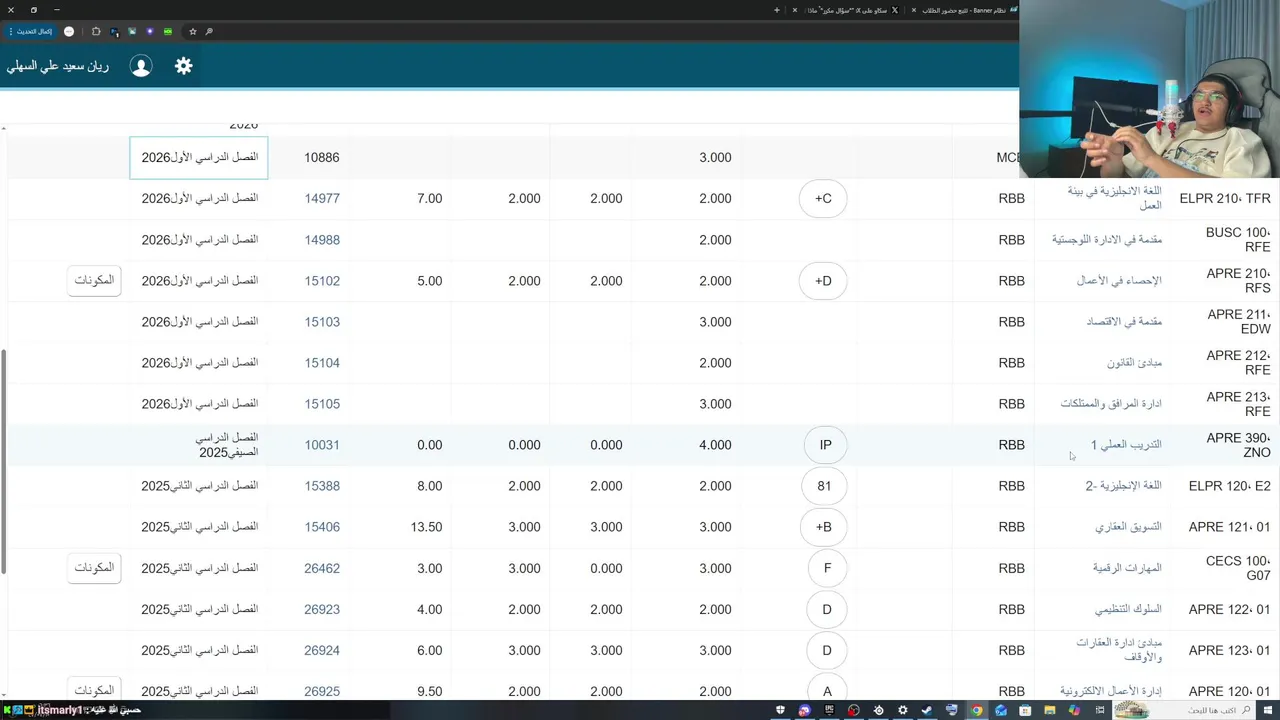This screenshot has height=720, width=1280.
Task: Open Microsoft Store in the taskbar
Action: (x=1025, y=710)
